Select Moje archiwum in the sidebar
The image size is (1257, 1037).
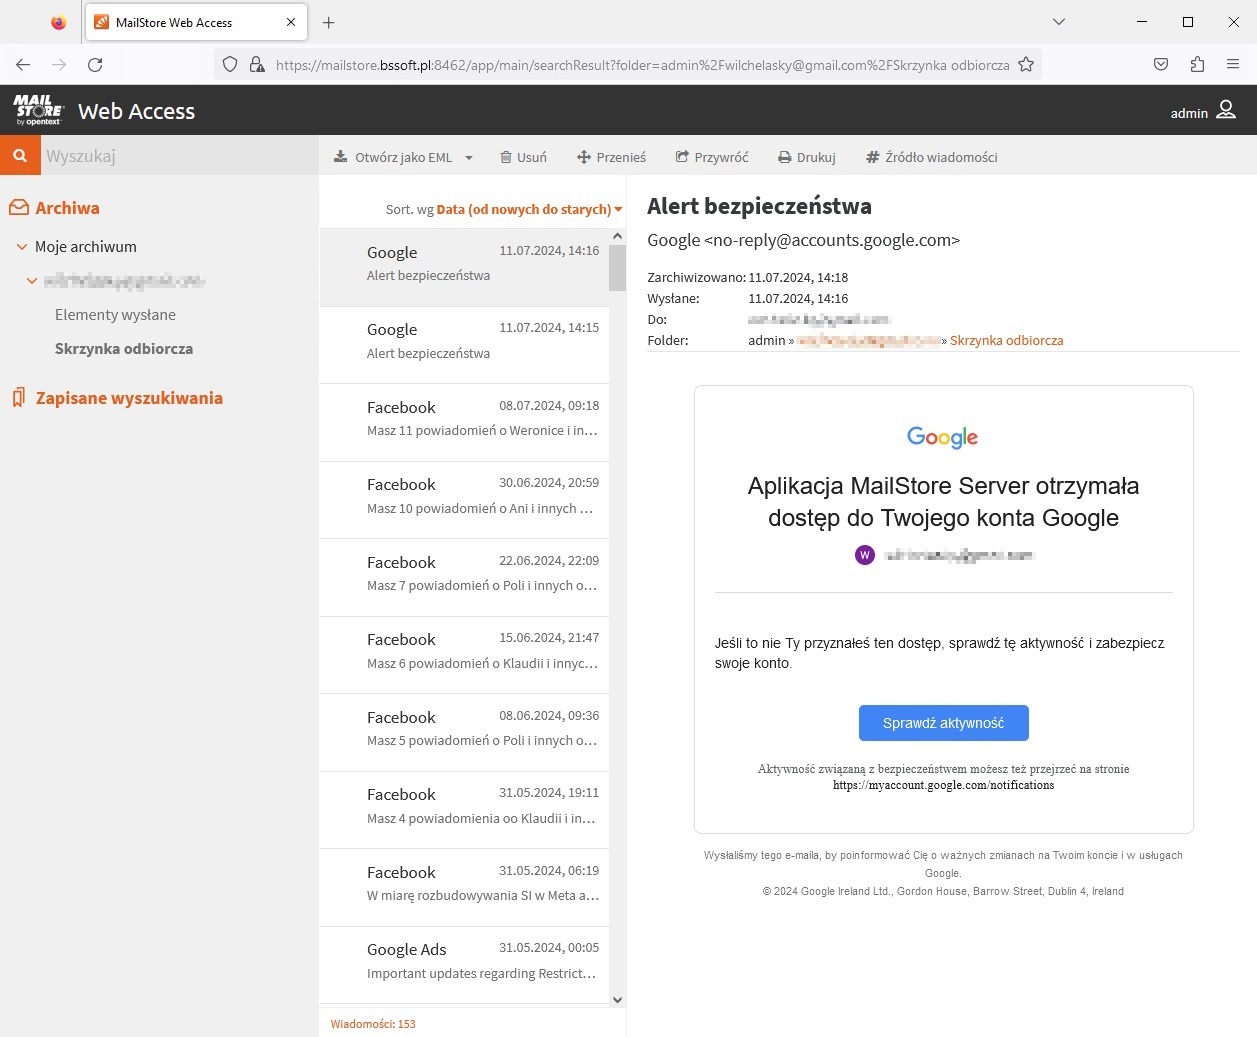pyautogui.click(x=86, y=246)
